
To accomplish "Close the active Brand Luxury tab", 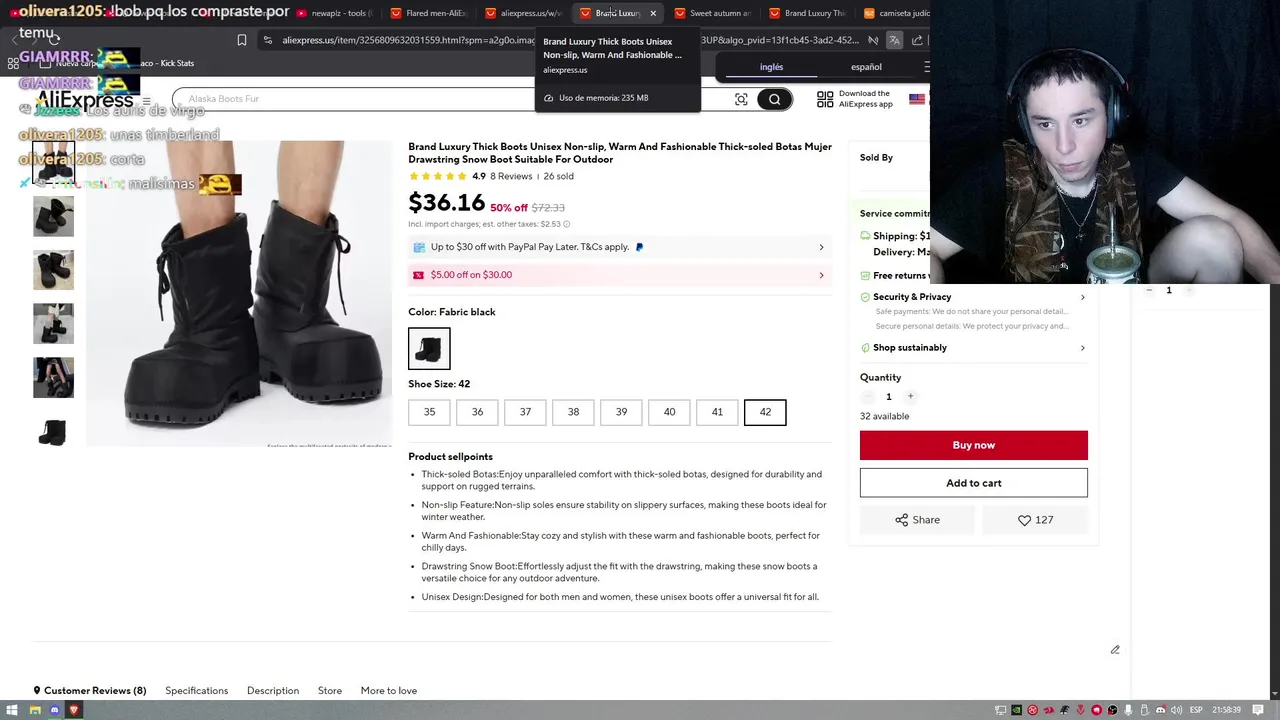I will coord(653,13).
